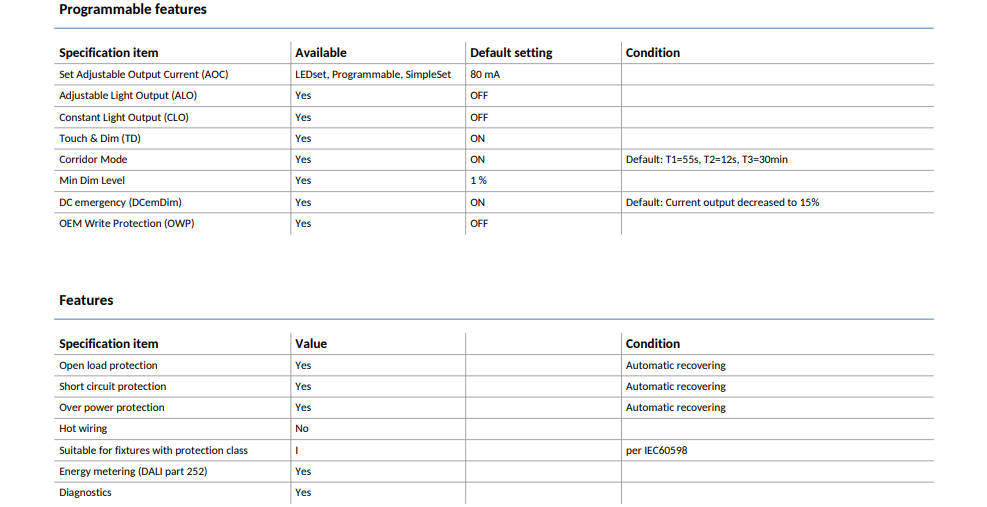Click the T1=55s, T2=12s, T3=30min condition text
987x507 pixels.
point(726,159)
